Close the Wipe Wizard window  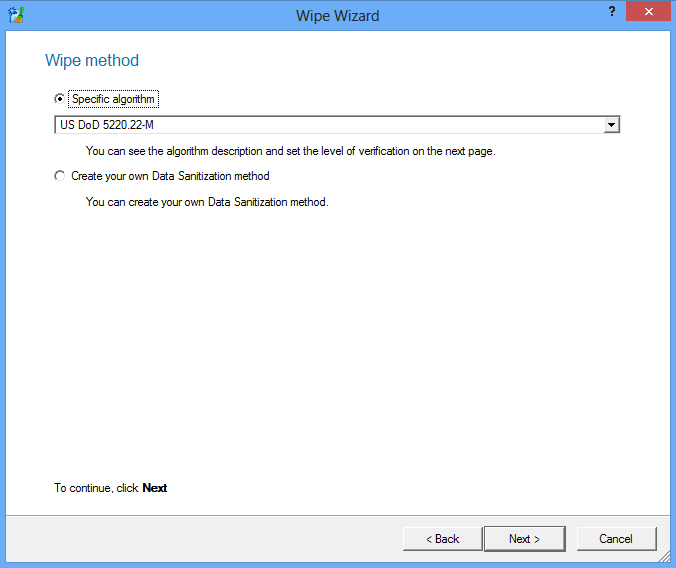647,12
